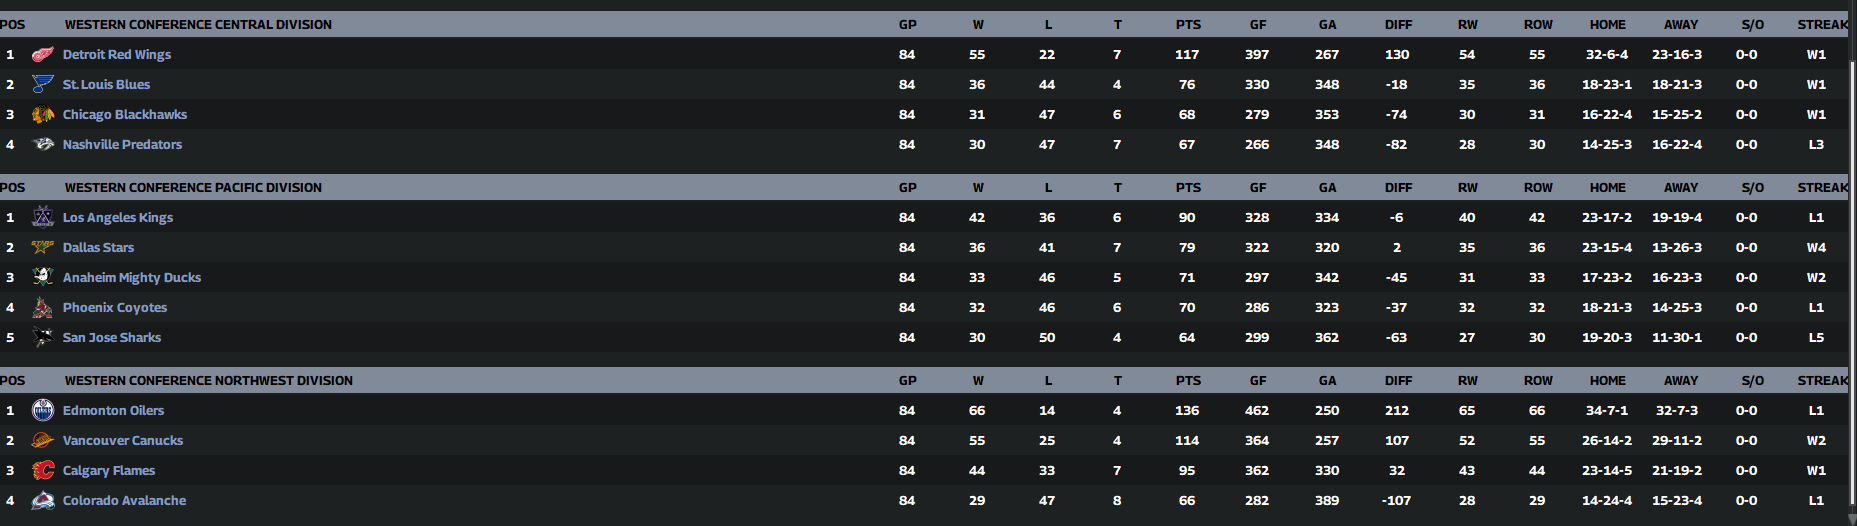
Task: Sort Pacific Division by HOME record column
Action: [x=1607, y=187]
